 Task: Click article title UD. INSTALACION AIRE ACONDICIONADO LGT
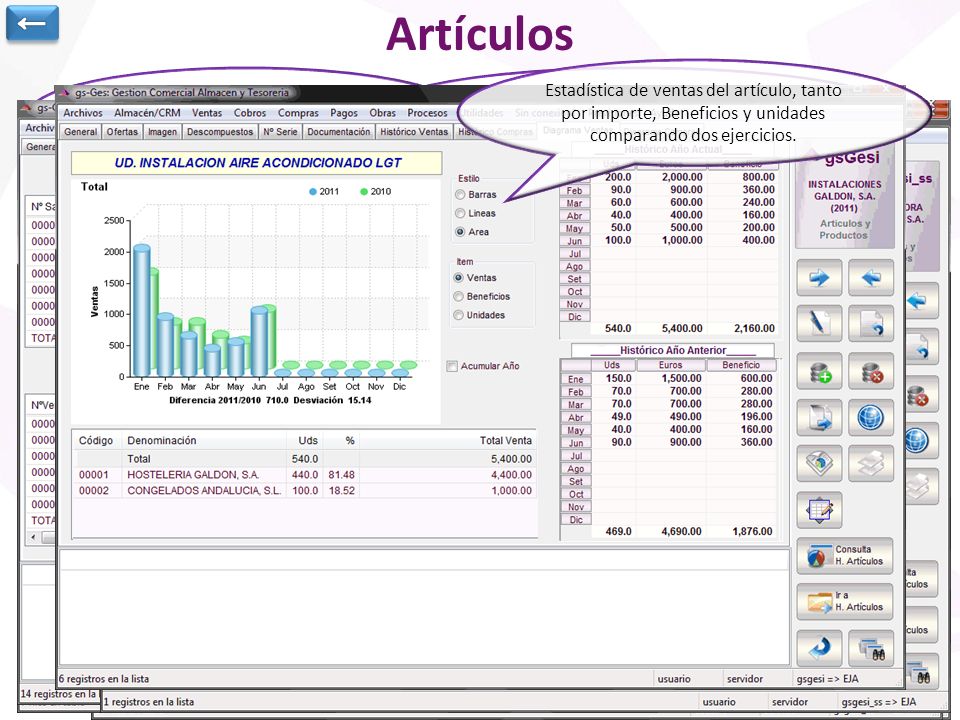[x=257, y=163]
